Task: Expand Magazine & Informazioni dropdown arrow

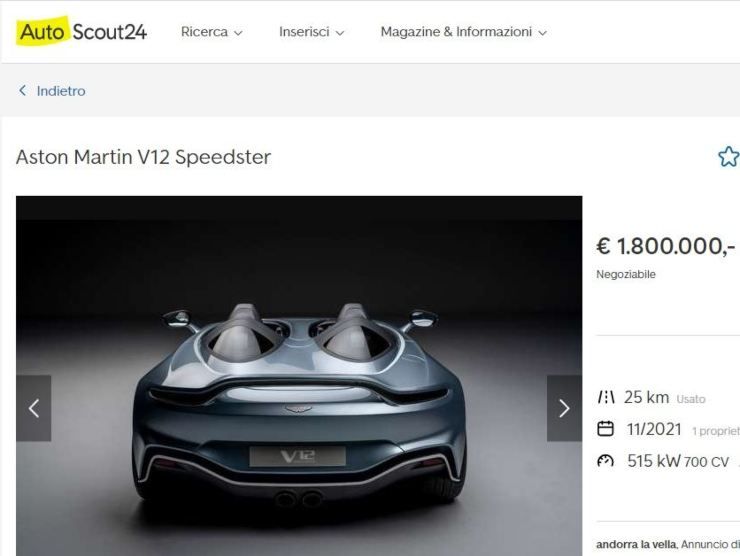Action: [x=543, y=33]
